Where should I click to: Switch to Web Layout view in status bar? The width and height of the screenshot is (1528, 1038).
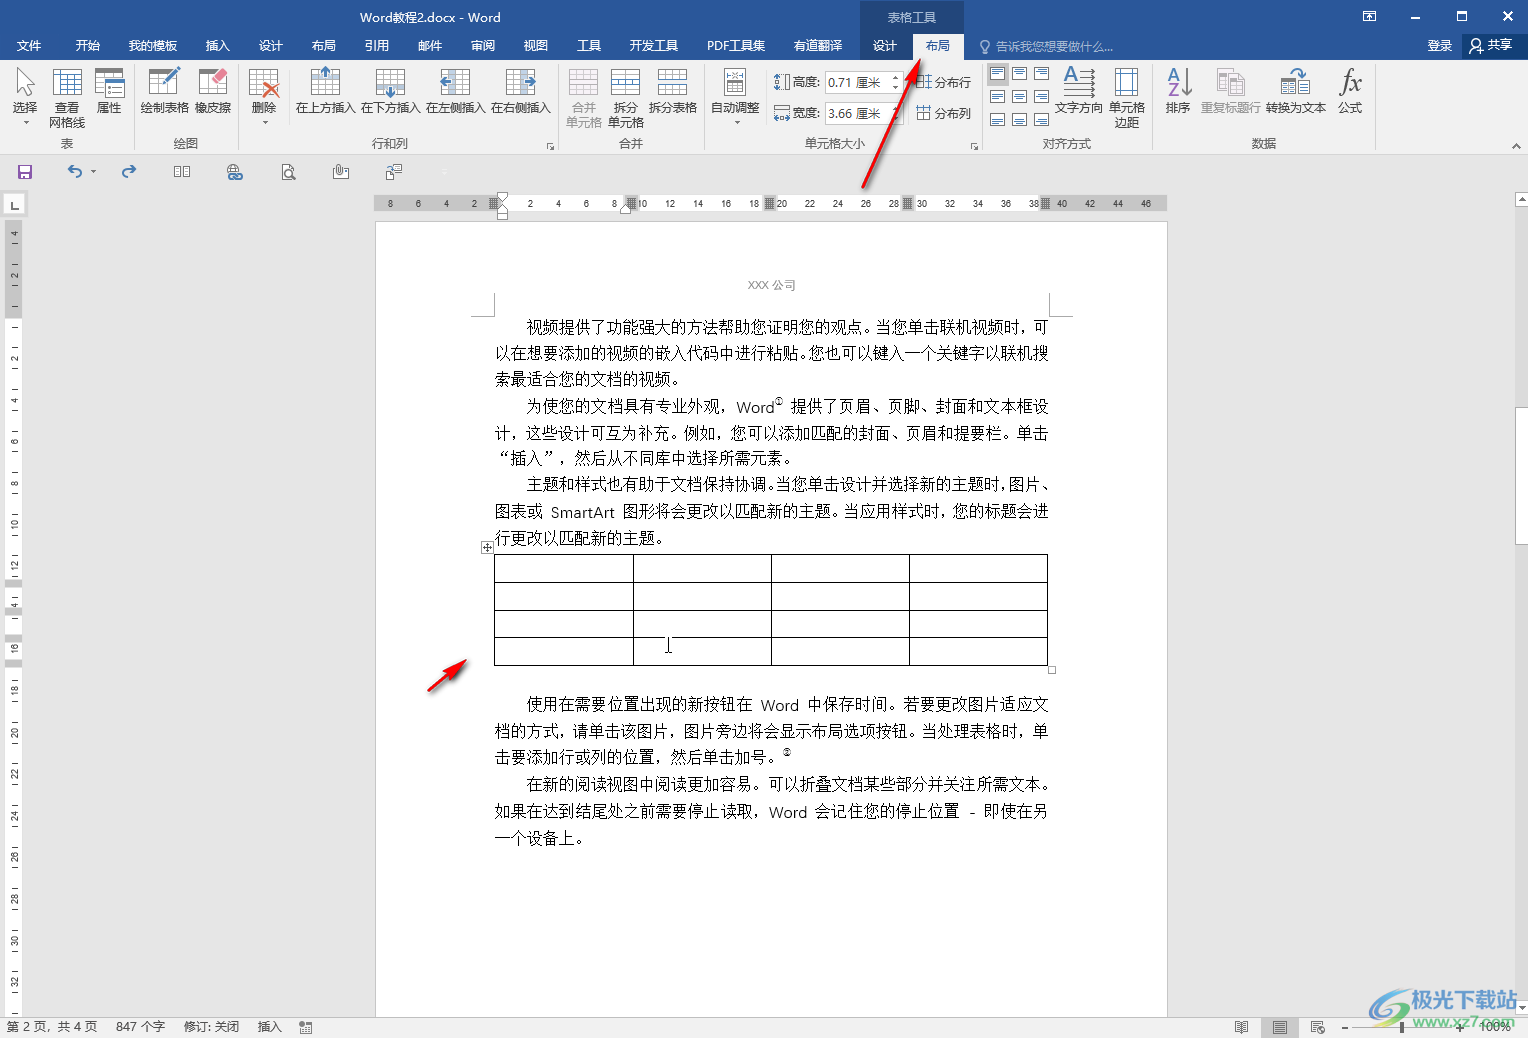click(1317, 1027)
